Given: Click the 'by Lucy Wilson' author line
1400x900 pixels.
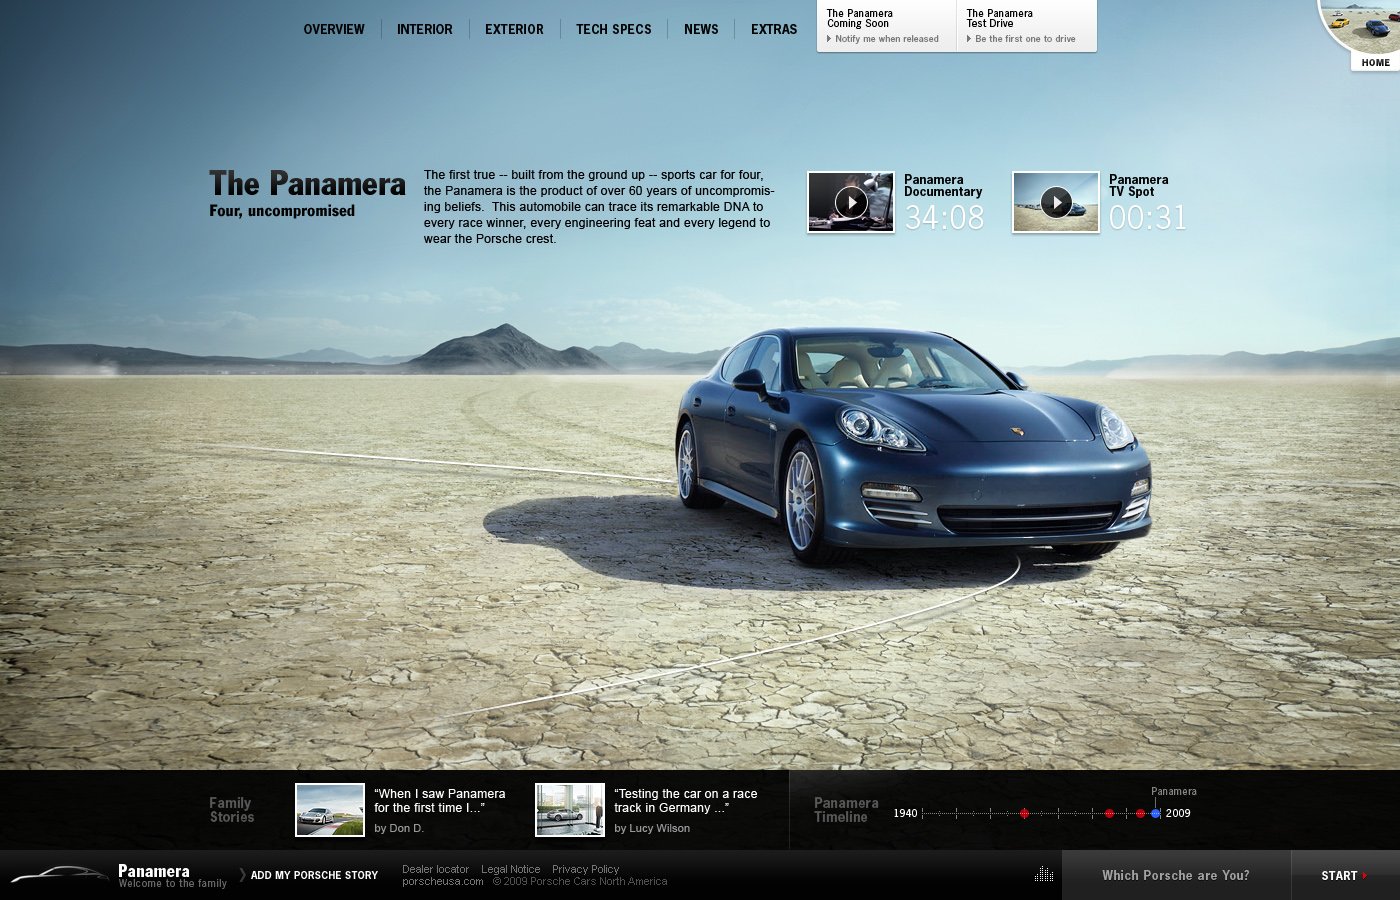Looking at the screenshot, I should click(x=652, y=829).
